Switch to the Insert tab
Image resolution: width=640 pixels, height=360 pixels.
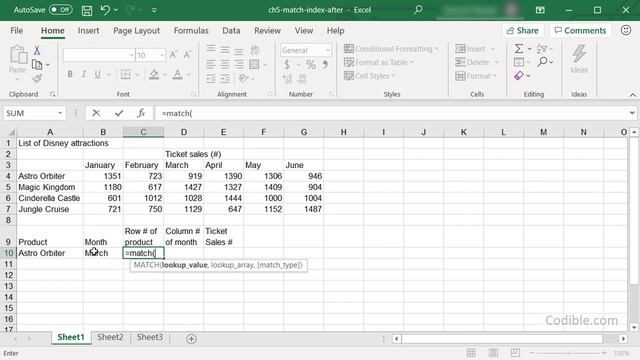click(x=88, y=31)
